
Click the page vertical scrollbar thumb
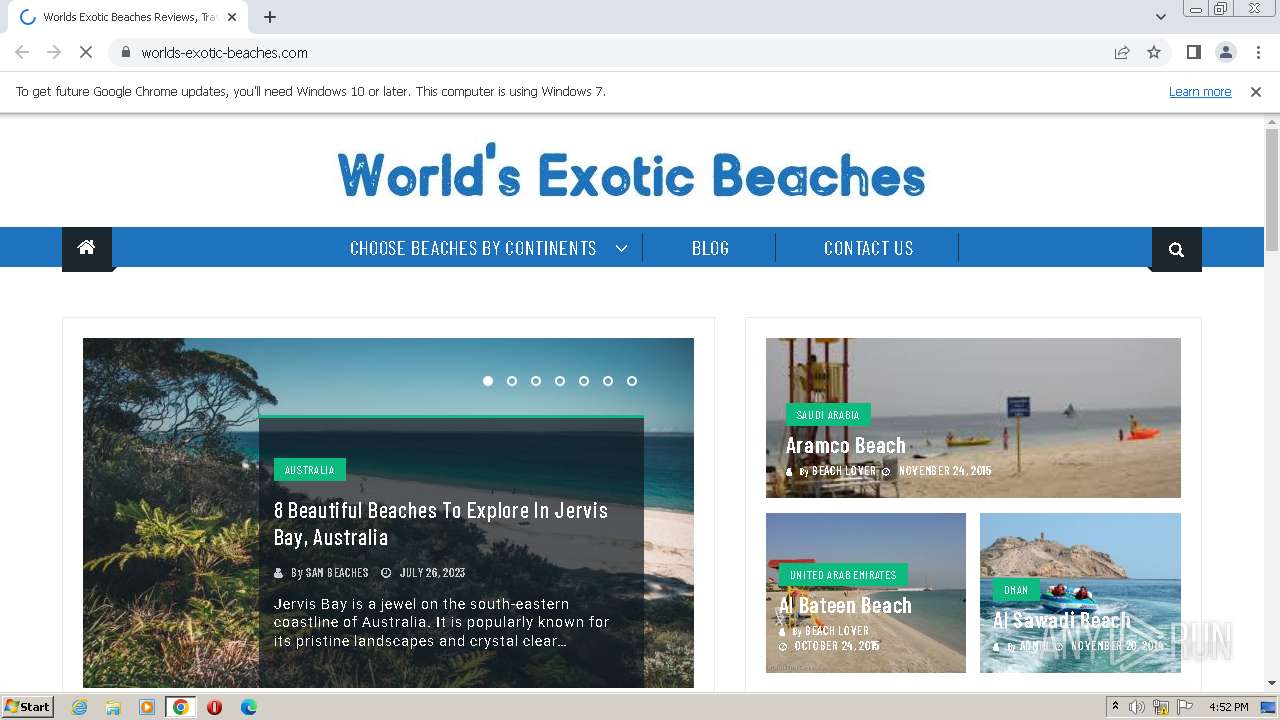coord(1272,190)
